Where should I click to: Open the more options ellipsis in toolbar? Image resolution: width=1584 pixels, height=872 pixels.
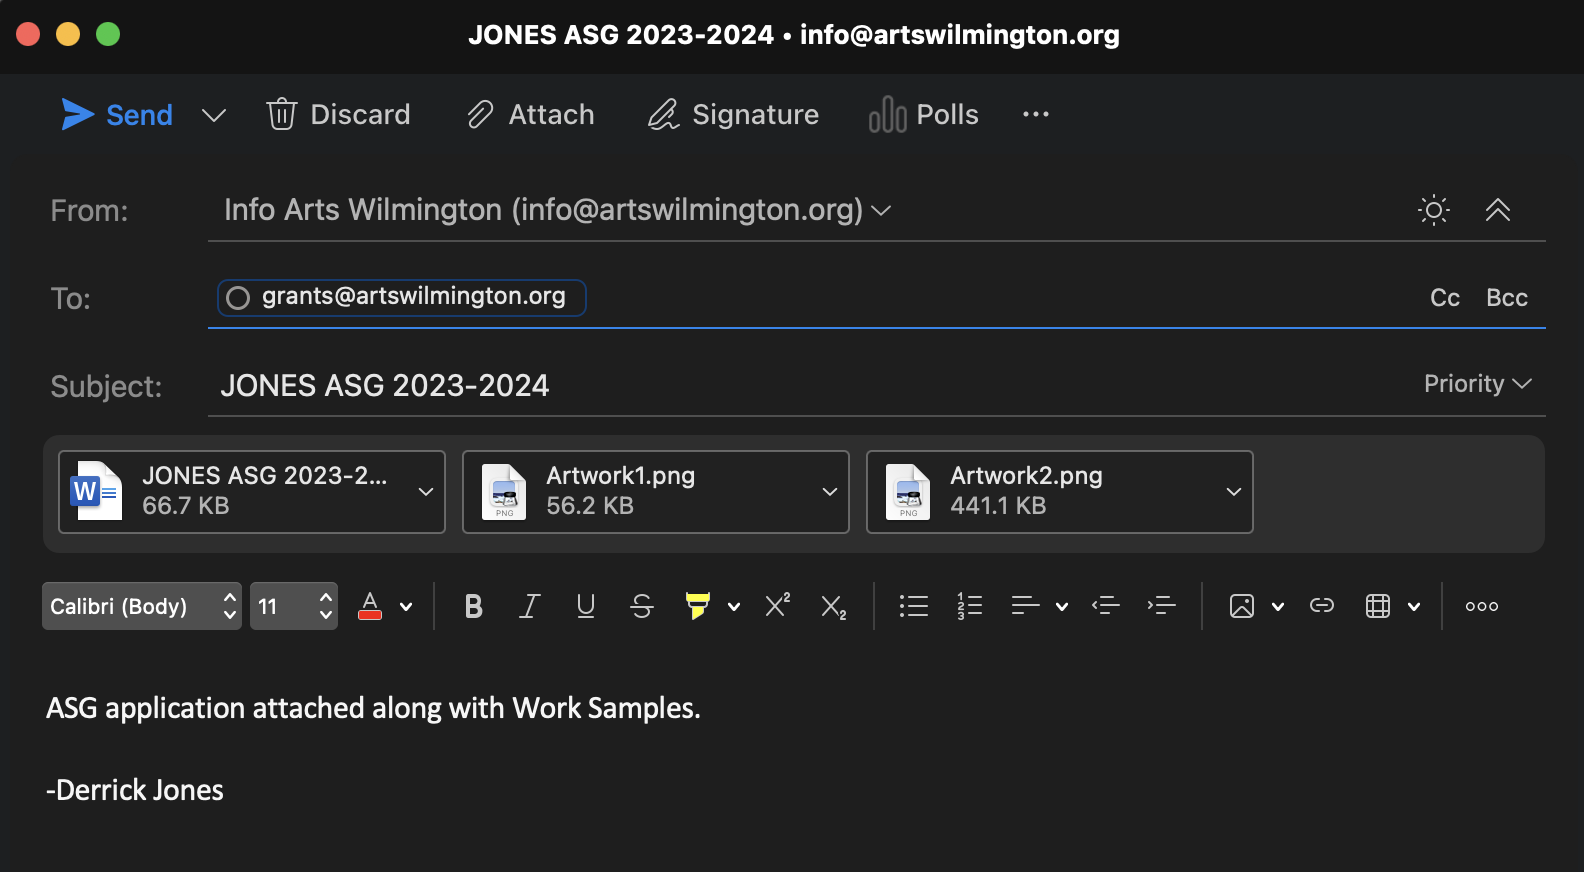(1036, 115)
